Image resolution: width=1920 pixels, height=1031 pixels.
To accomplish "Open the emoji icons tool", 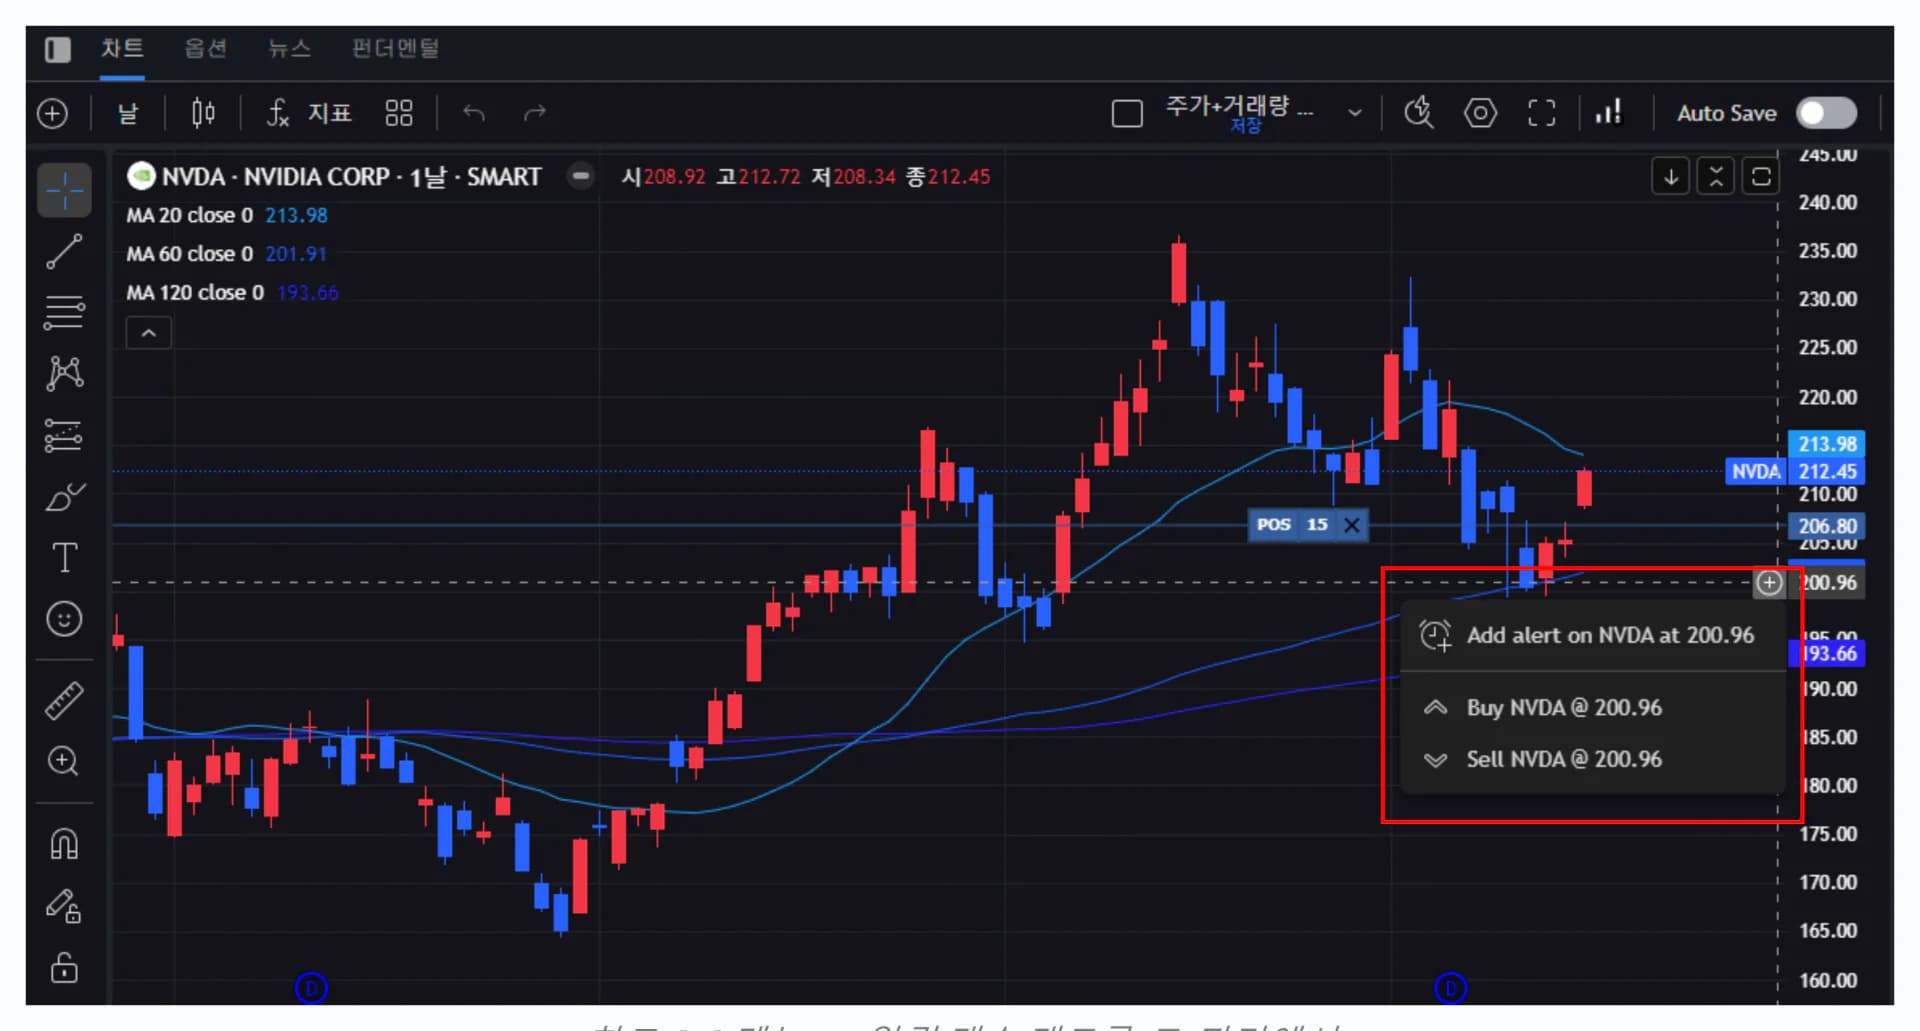I will click(64, 619).
